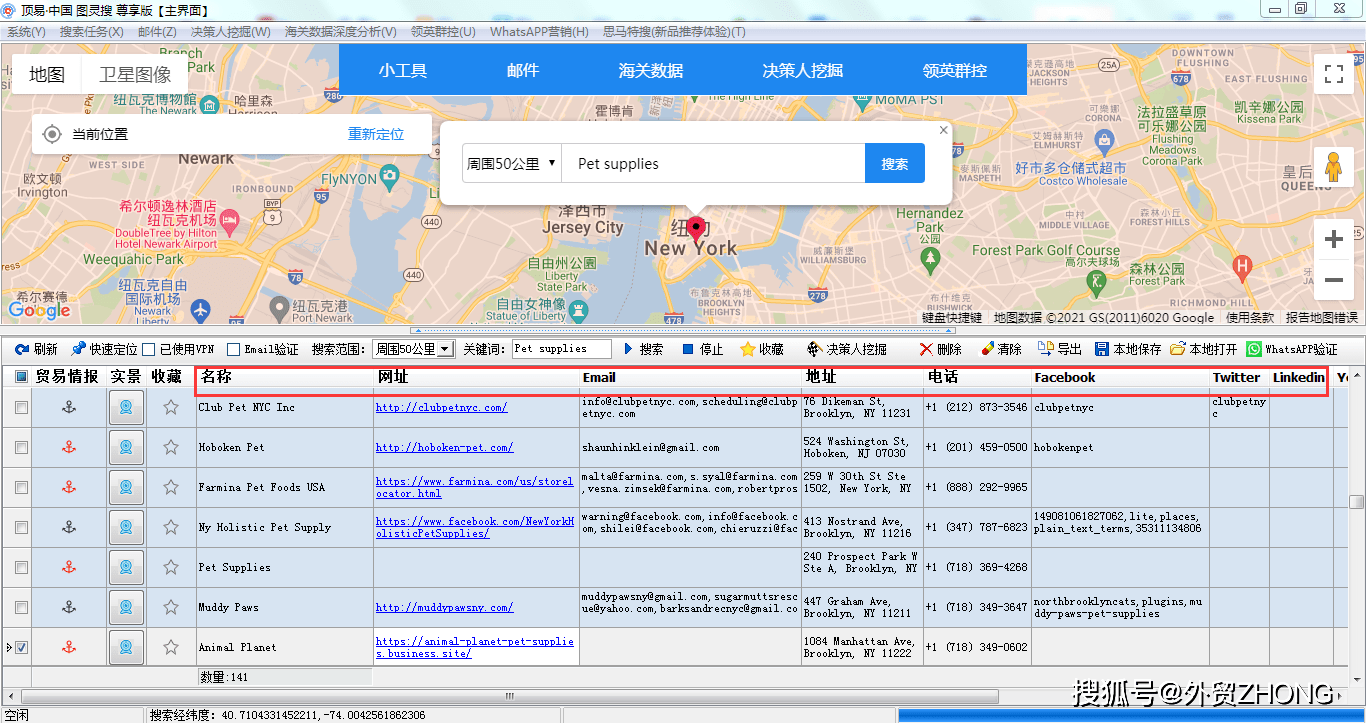Click the 数量:141 count cell
This screenshot has width=1366, height=723.
[284, 677]
